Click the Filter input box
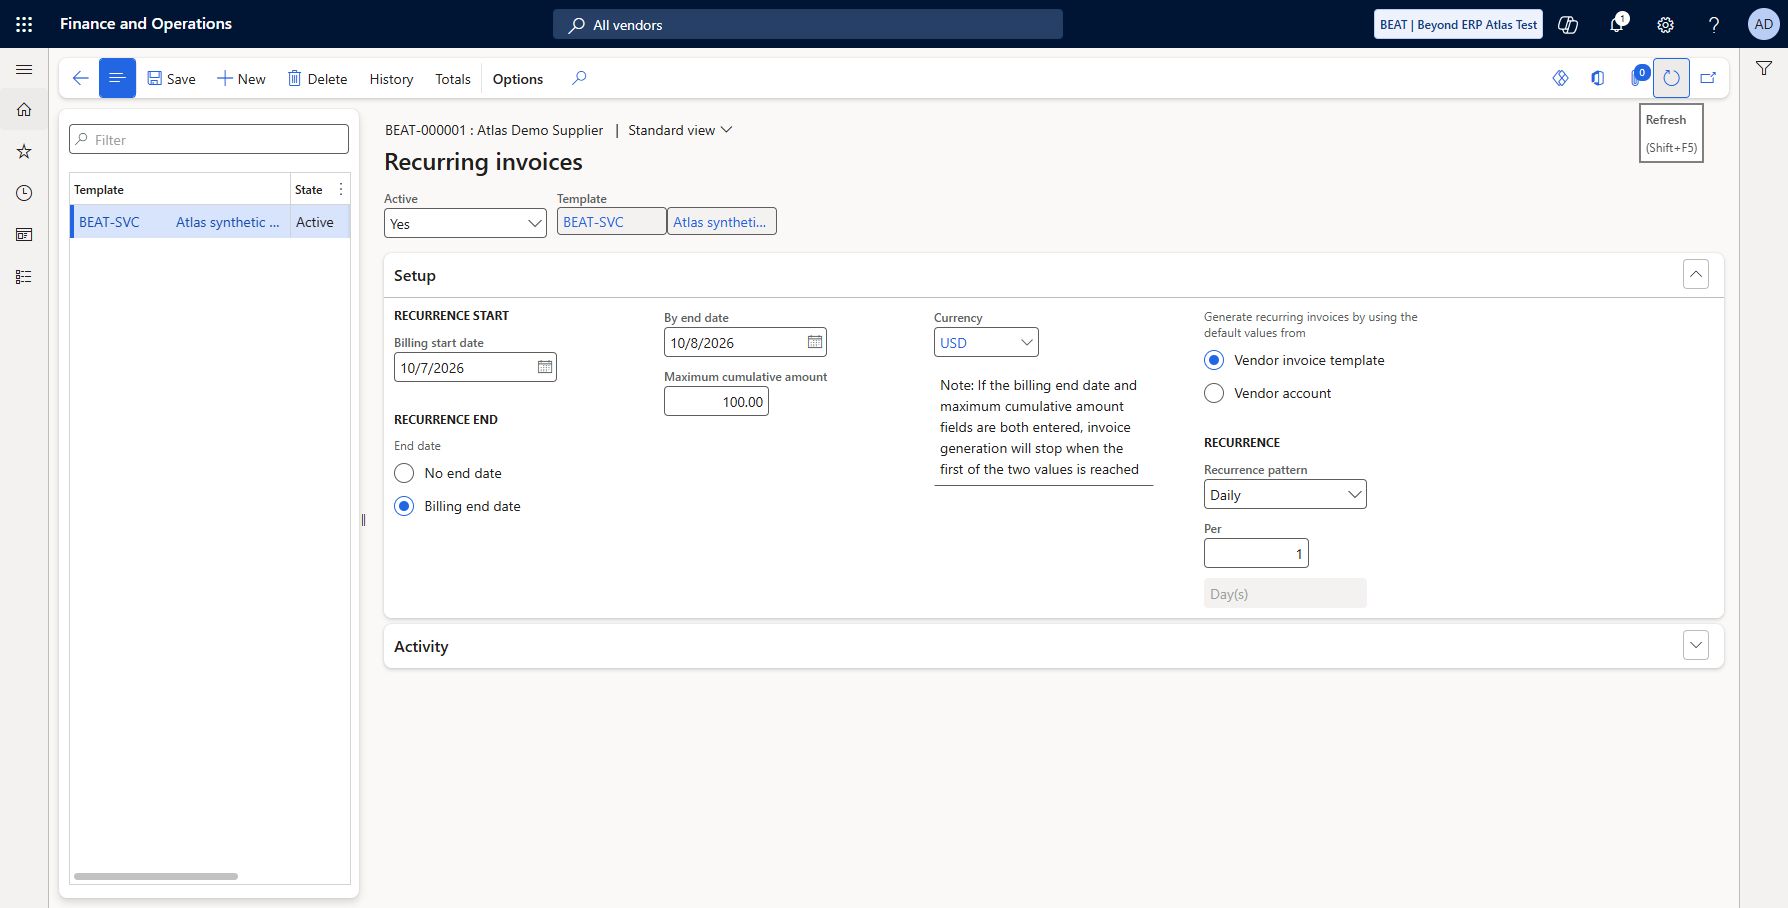Viewport: 1788px width, 908px height. (209, 139)
